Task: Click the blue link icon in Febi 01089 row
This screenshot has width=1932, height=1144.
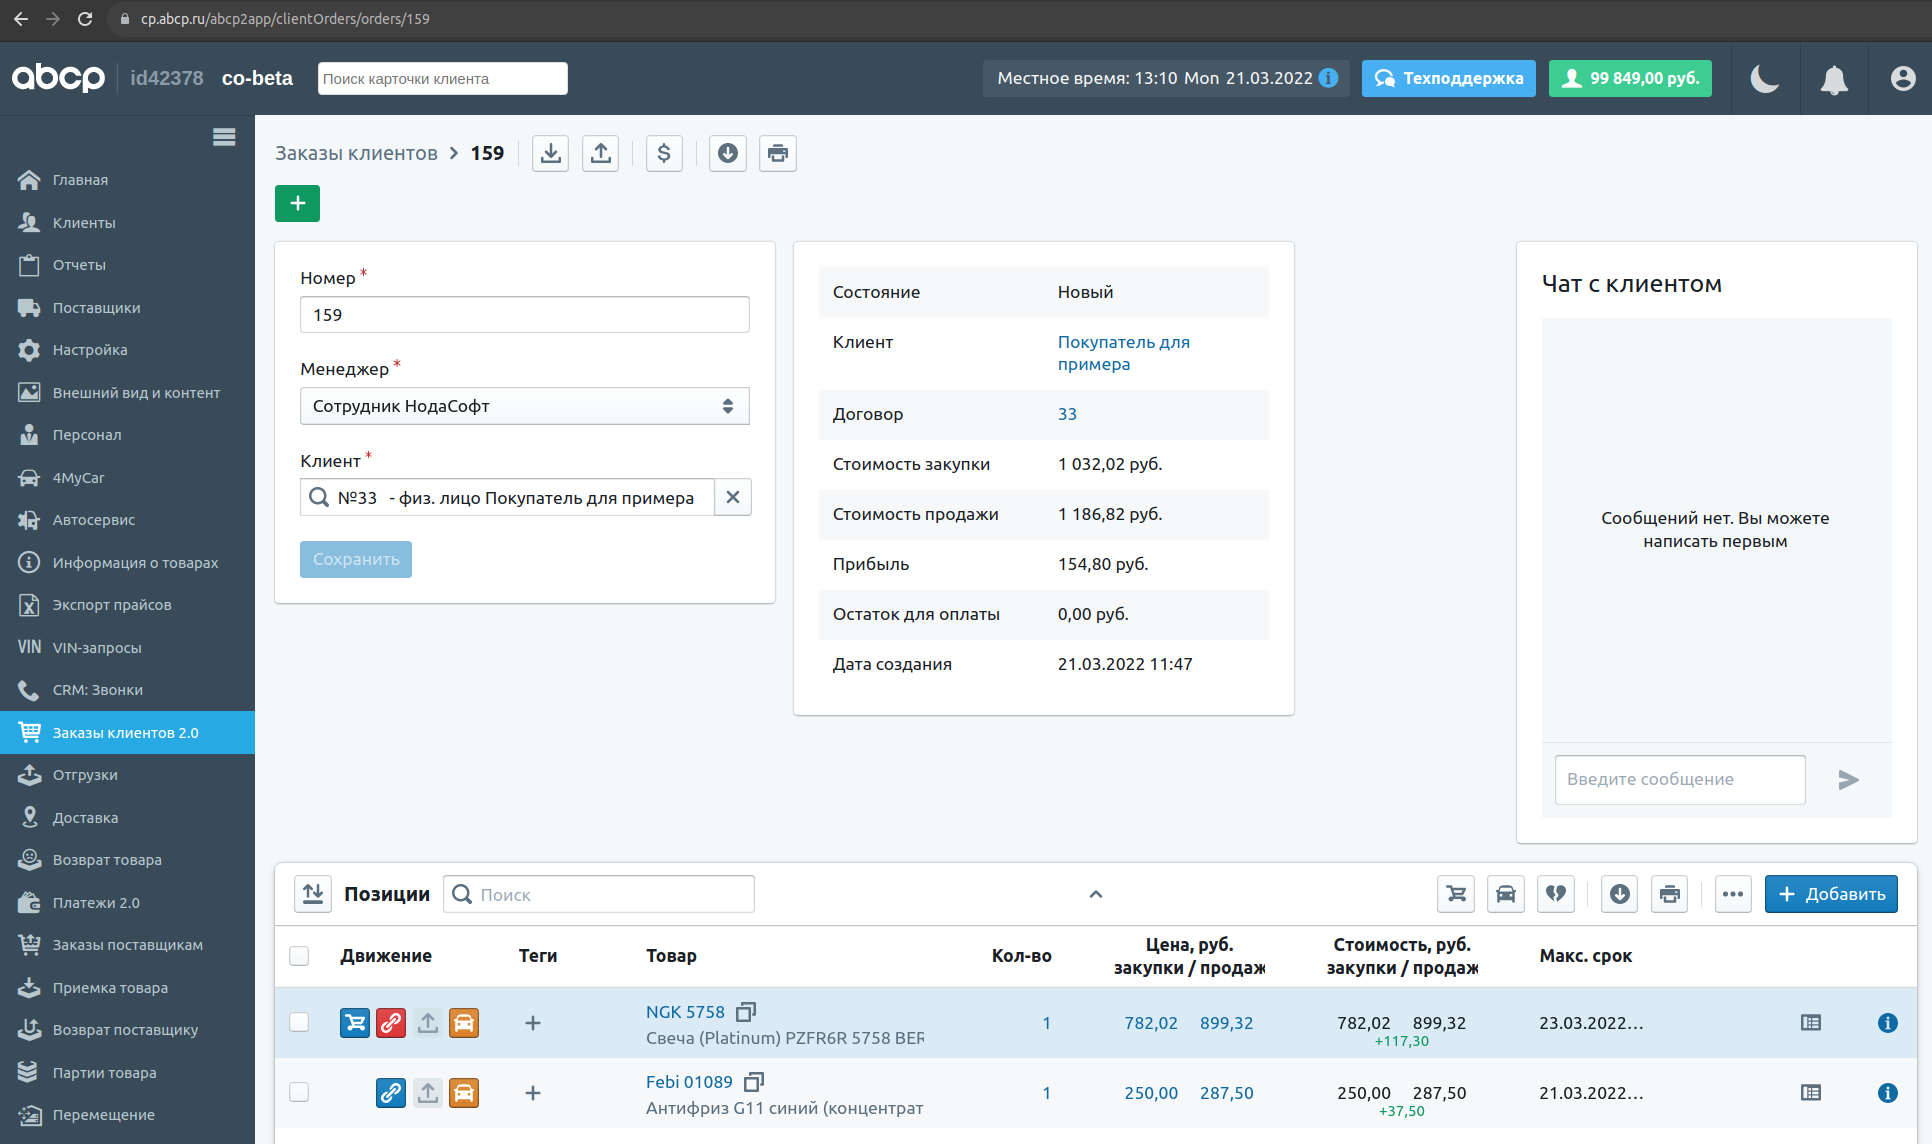Action: click(x=391, y=1093)
